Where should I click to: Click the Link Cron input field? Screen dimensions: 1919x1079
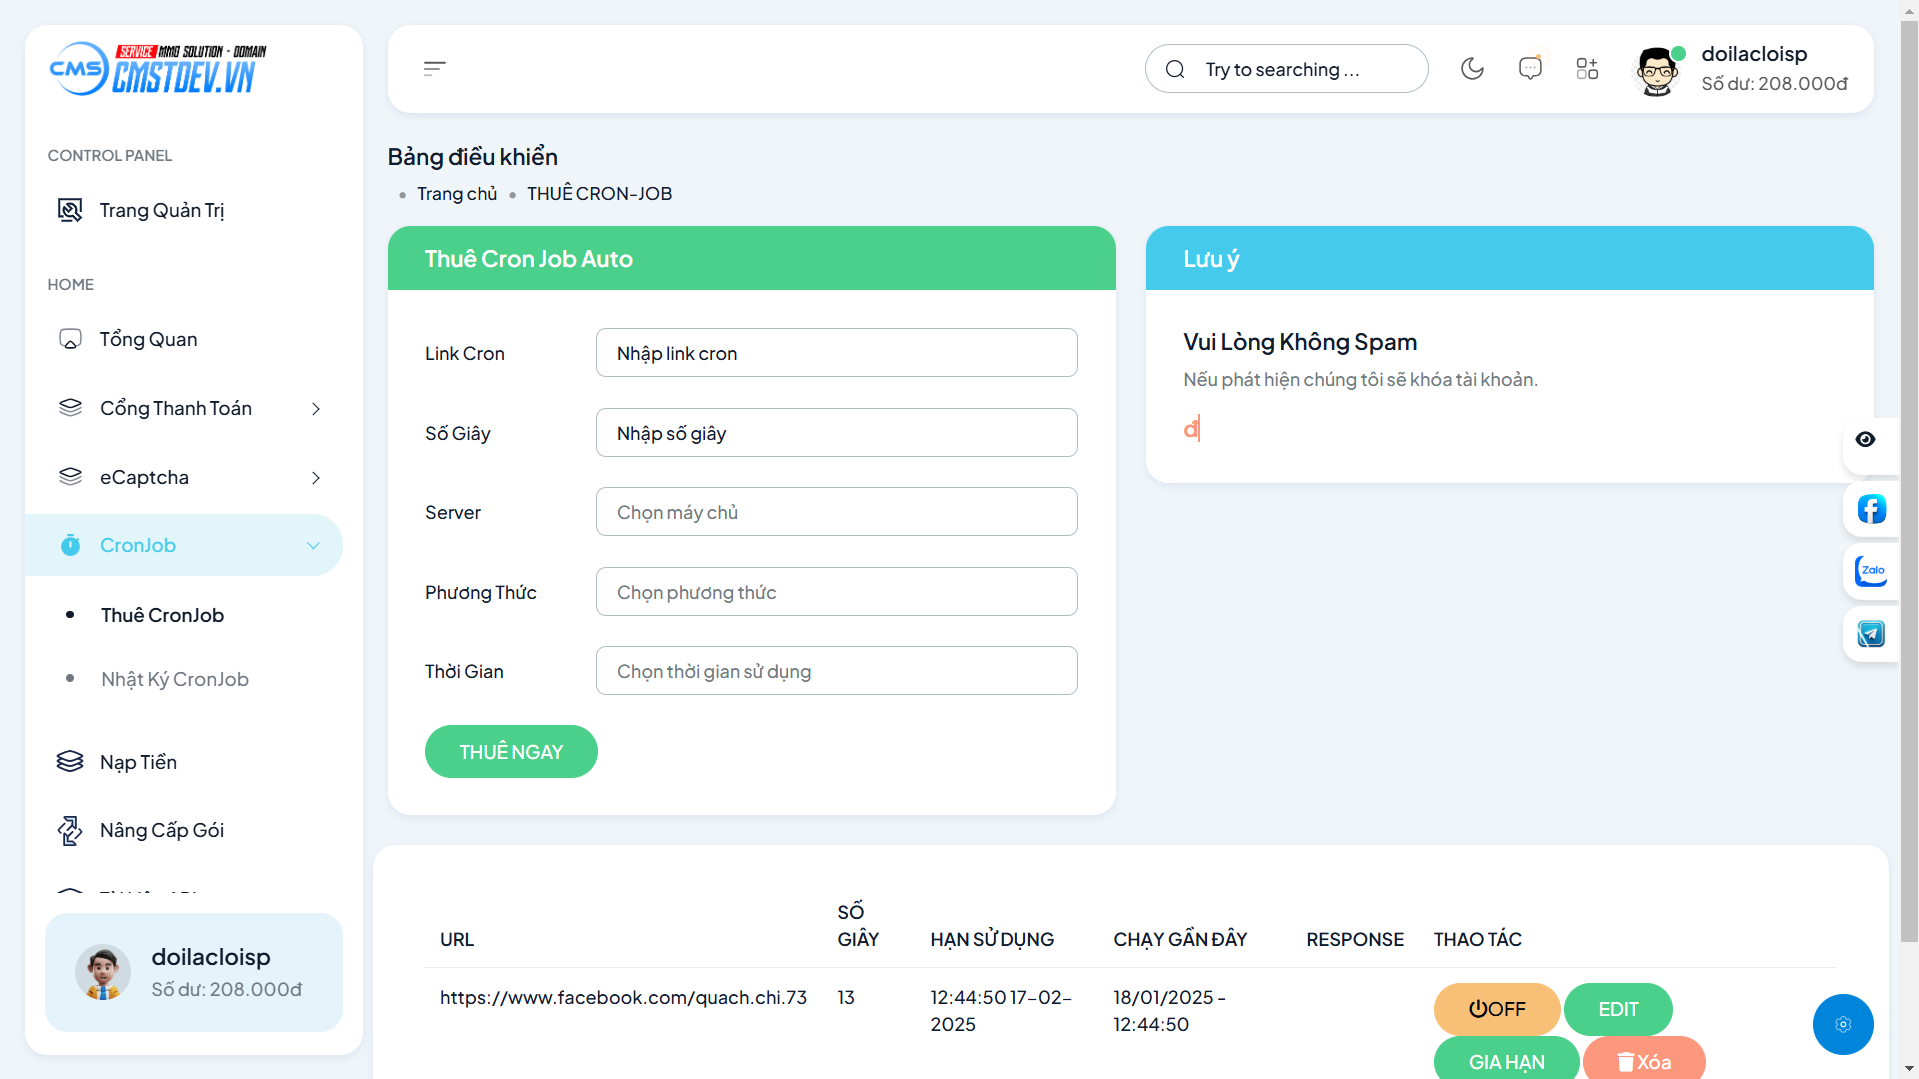pyautogui.click(x=836, y=353)
